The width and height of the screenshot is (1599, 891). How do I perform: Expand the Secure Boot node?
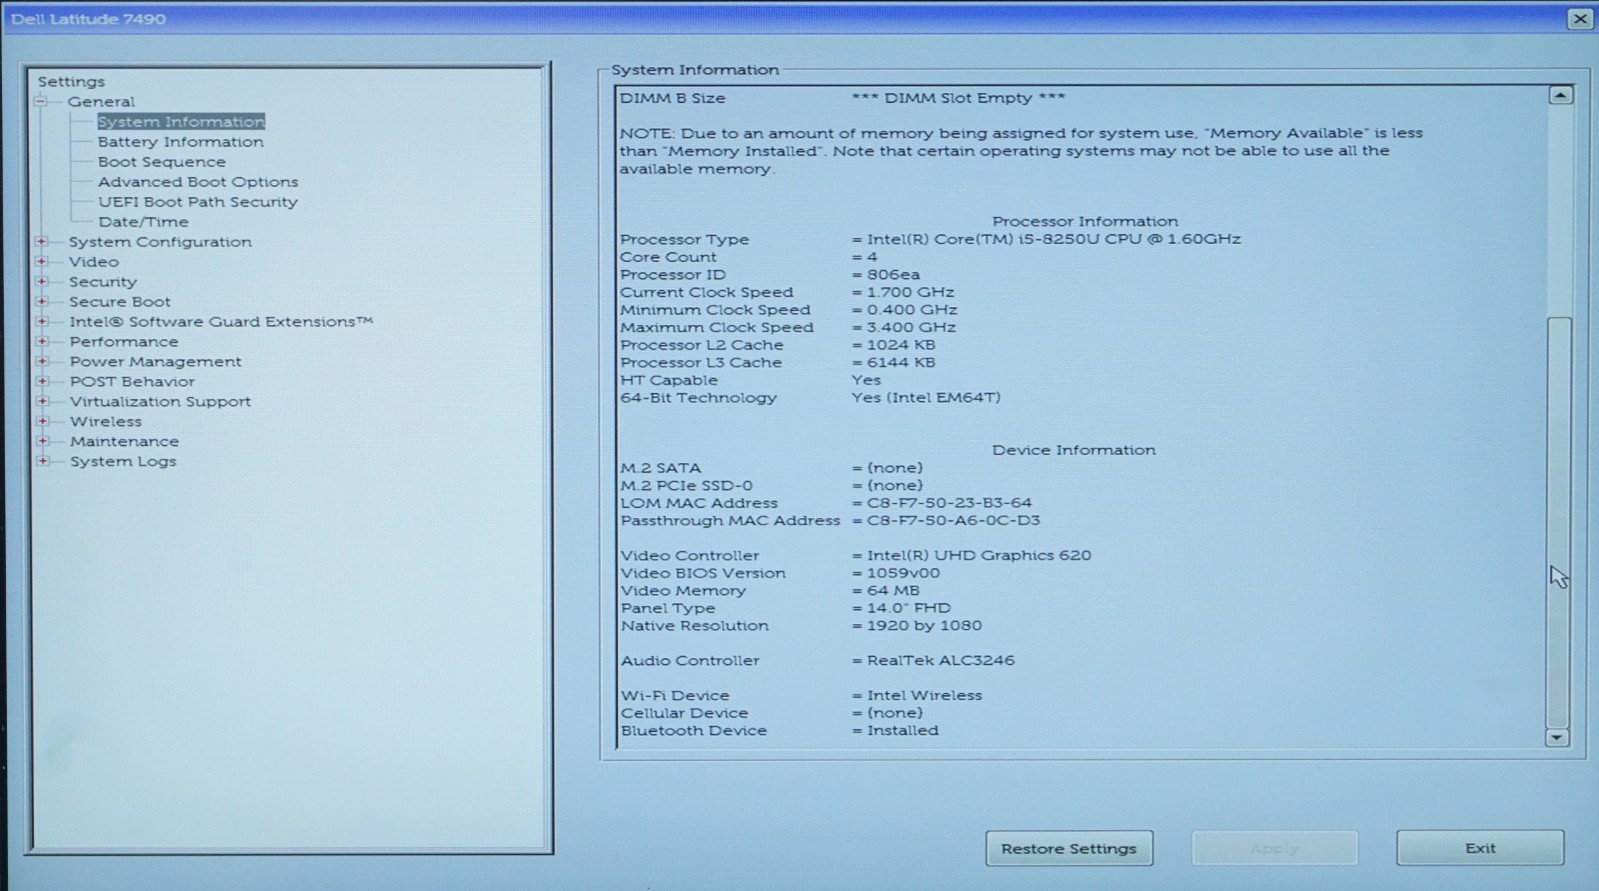(41, 301)
